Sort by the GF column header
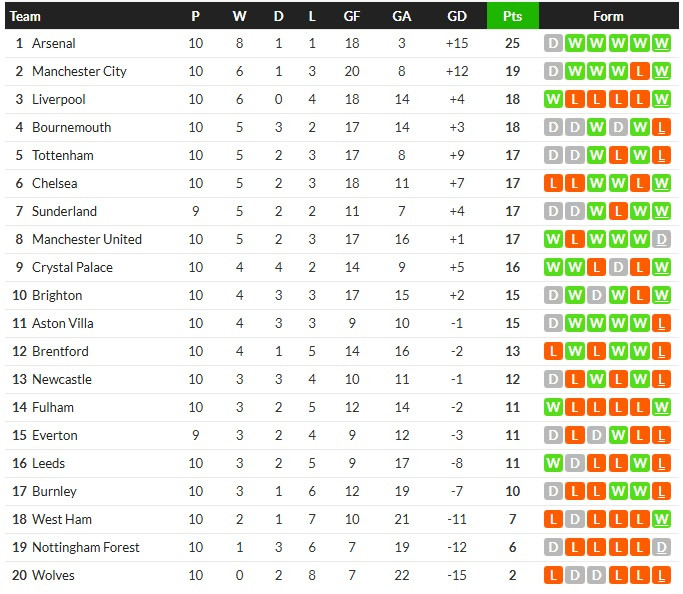 (x=352, y=16)
